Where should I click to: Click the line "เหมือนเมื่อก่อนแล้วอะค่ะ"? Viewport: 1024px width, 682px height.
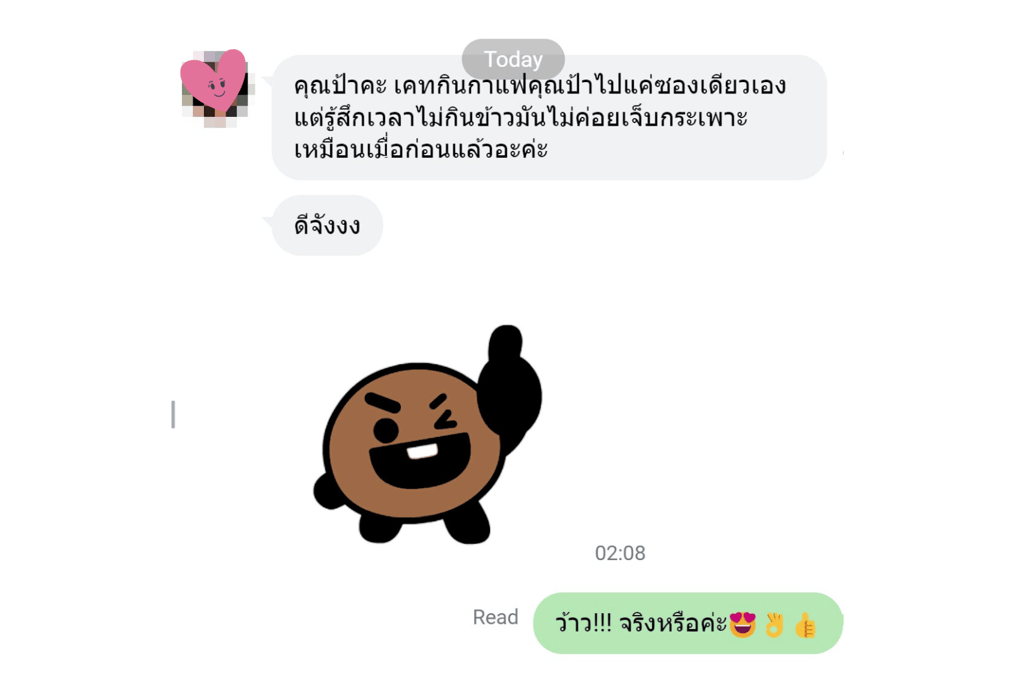click(421, 150)
